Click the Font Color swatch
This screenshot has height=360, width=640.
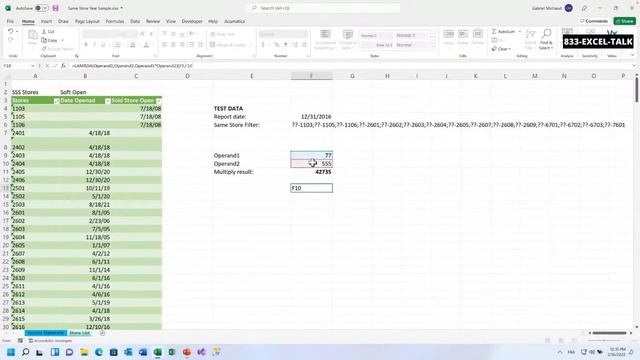[x=146, y=44]
